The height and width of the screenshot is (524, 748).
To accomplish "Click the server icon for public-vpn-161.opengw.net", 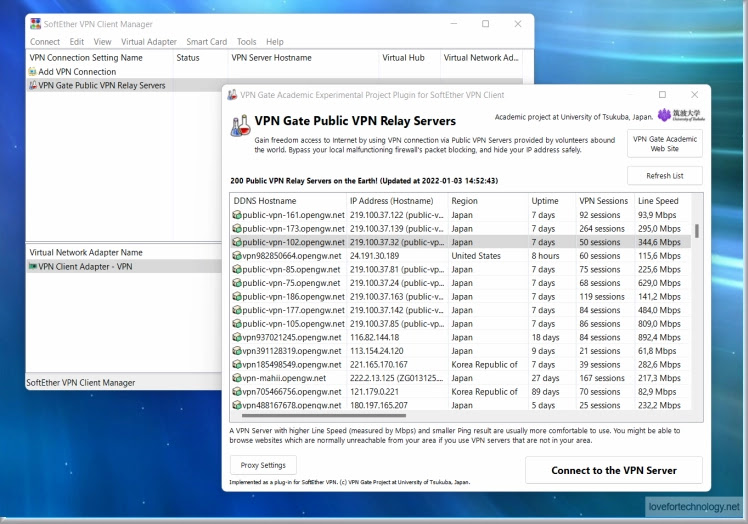I will [237, 215].
